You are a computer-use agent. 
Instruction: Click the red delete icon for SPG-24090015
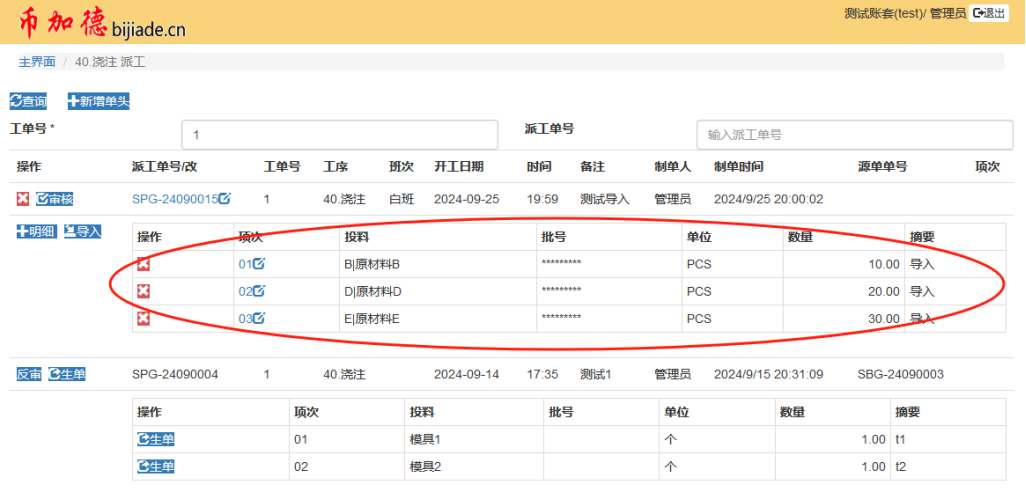pos(22,199)
